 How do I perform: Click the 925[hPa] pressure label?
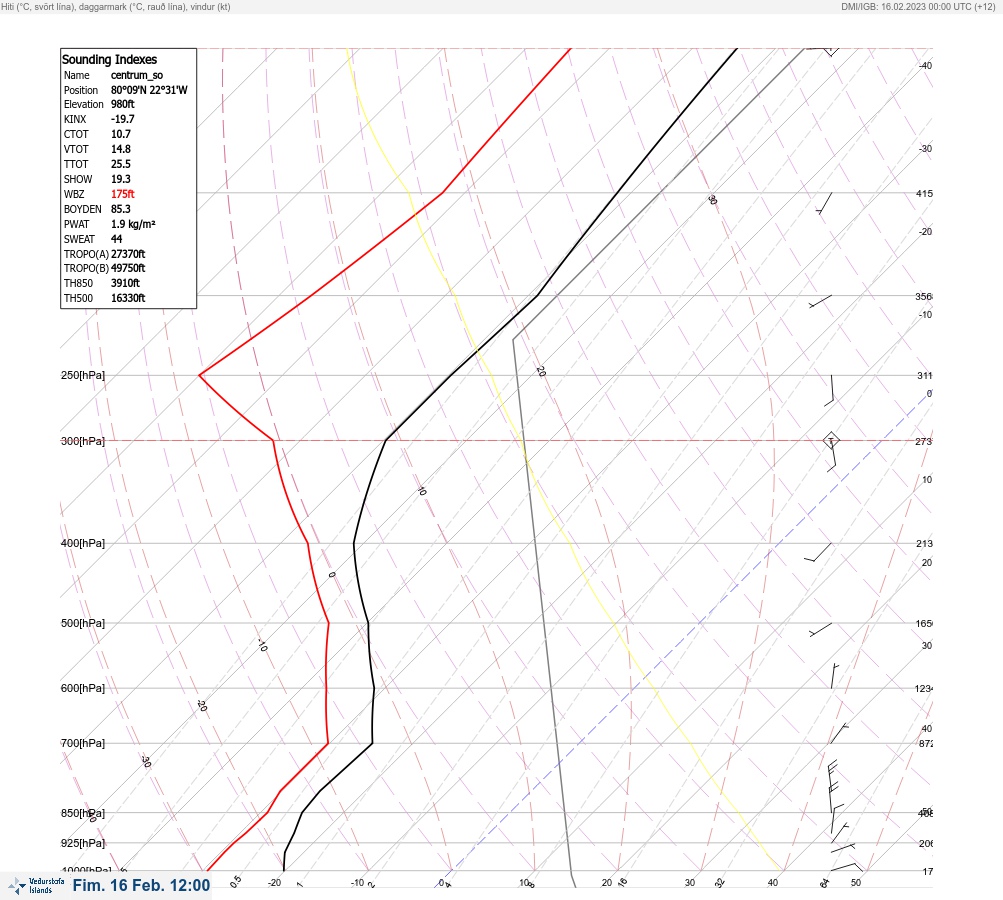click(83, 843)
